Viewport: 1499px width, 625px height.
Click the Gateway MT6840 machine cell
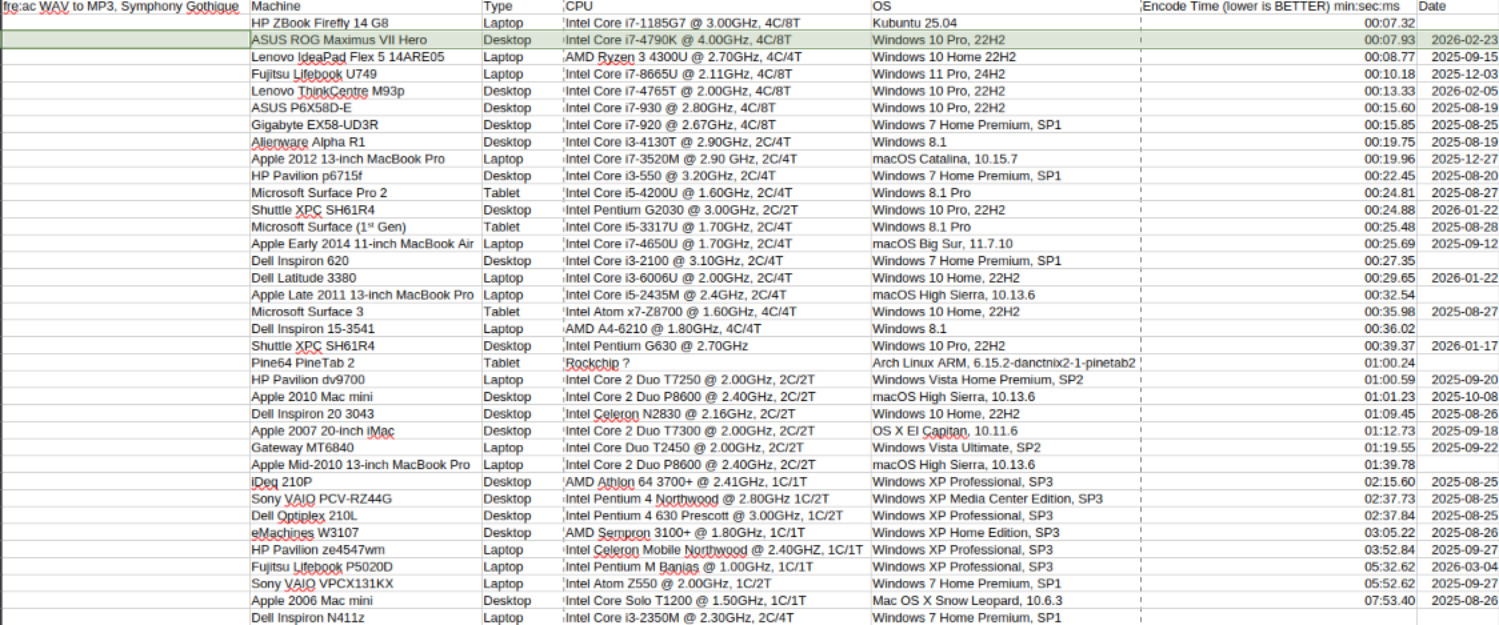pos(302,448)
